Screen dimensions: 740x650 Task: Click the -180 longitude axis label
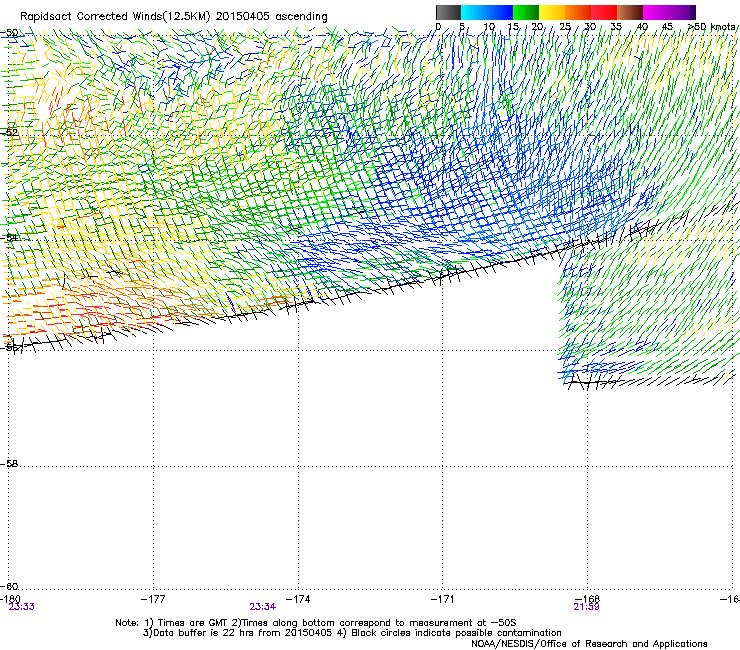(x=10, y=599)
